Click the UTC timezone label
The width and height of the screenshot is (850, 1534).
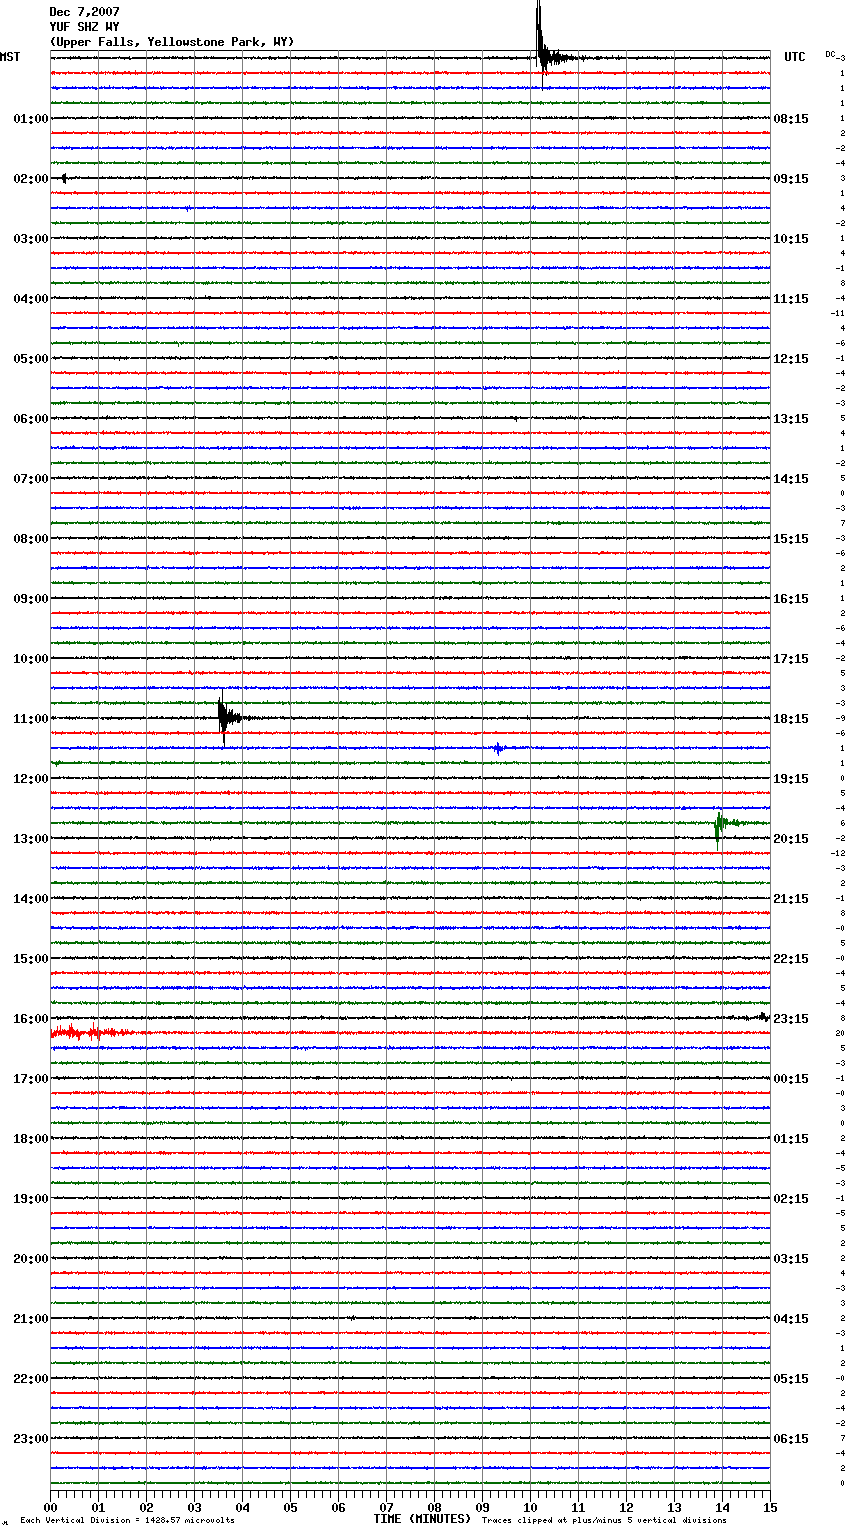coord(795,57)
